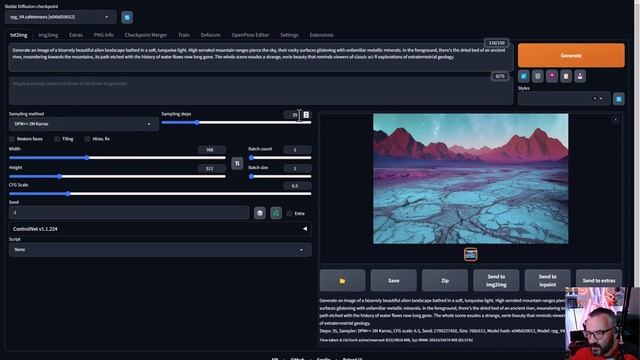The image size is (640, 360).
Task: Click the width-height swap icon
Action: (x=237, y=163)
